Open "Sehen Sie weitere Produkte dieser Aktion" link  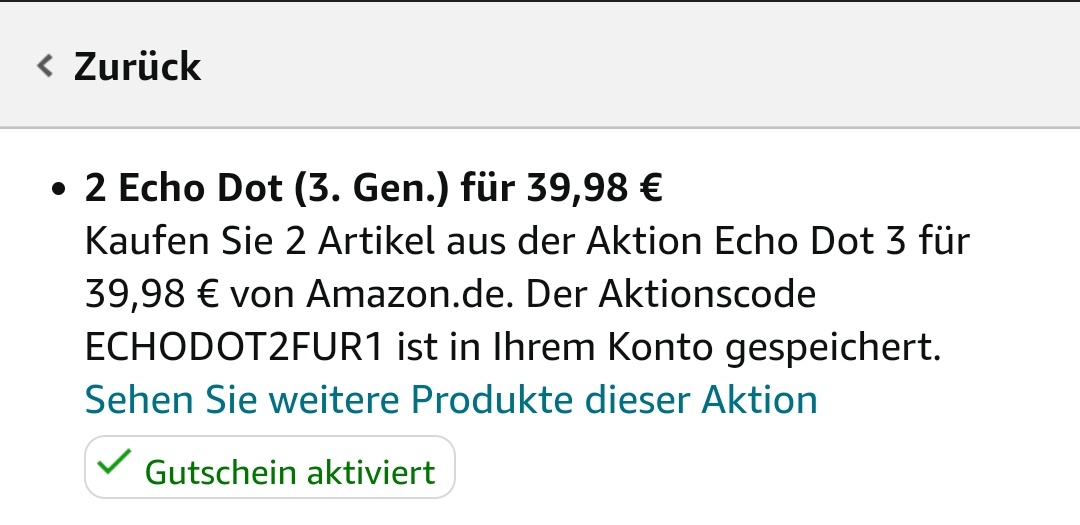click(x=451, y=400)
